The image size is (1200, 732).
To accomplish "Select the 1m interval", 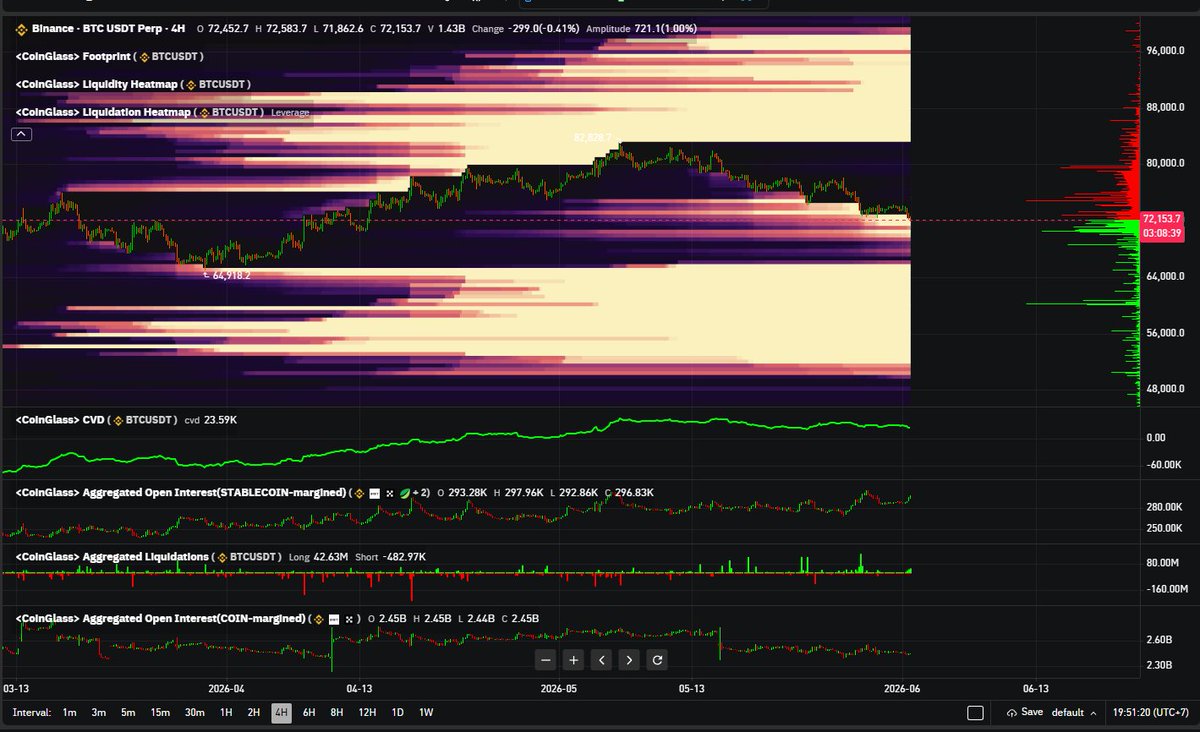I will 70,712.
